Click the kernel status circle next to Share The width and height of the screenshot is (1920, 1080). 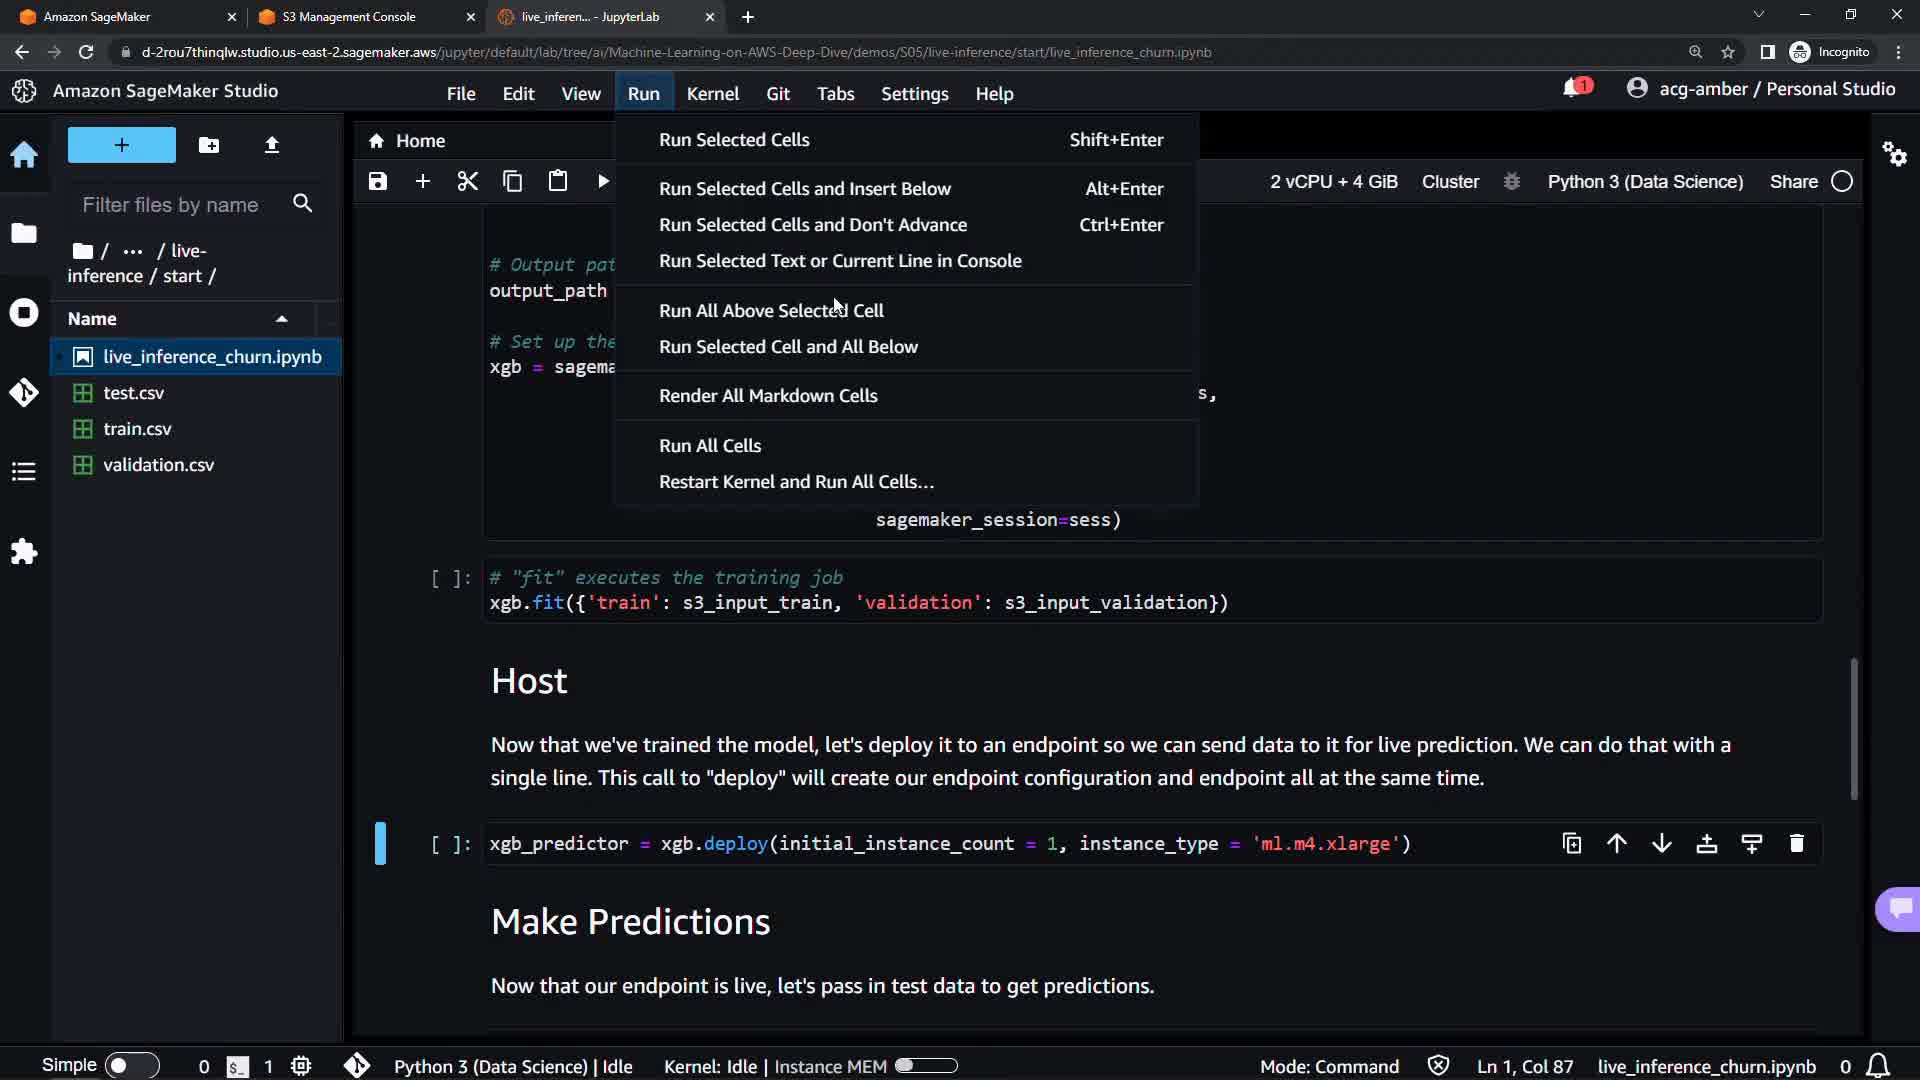click(x=1842, y=181)
